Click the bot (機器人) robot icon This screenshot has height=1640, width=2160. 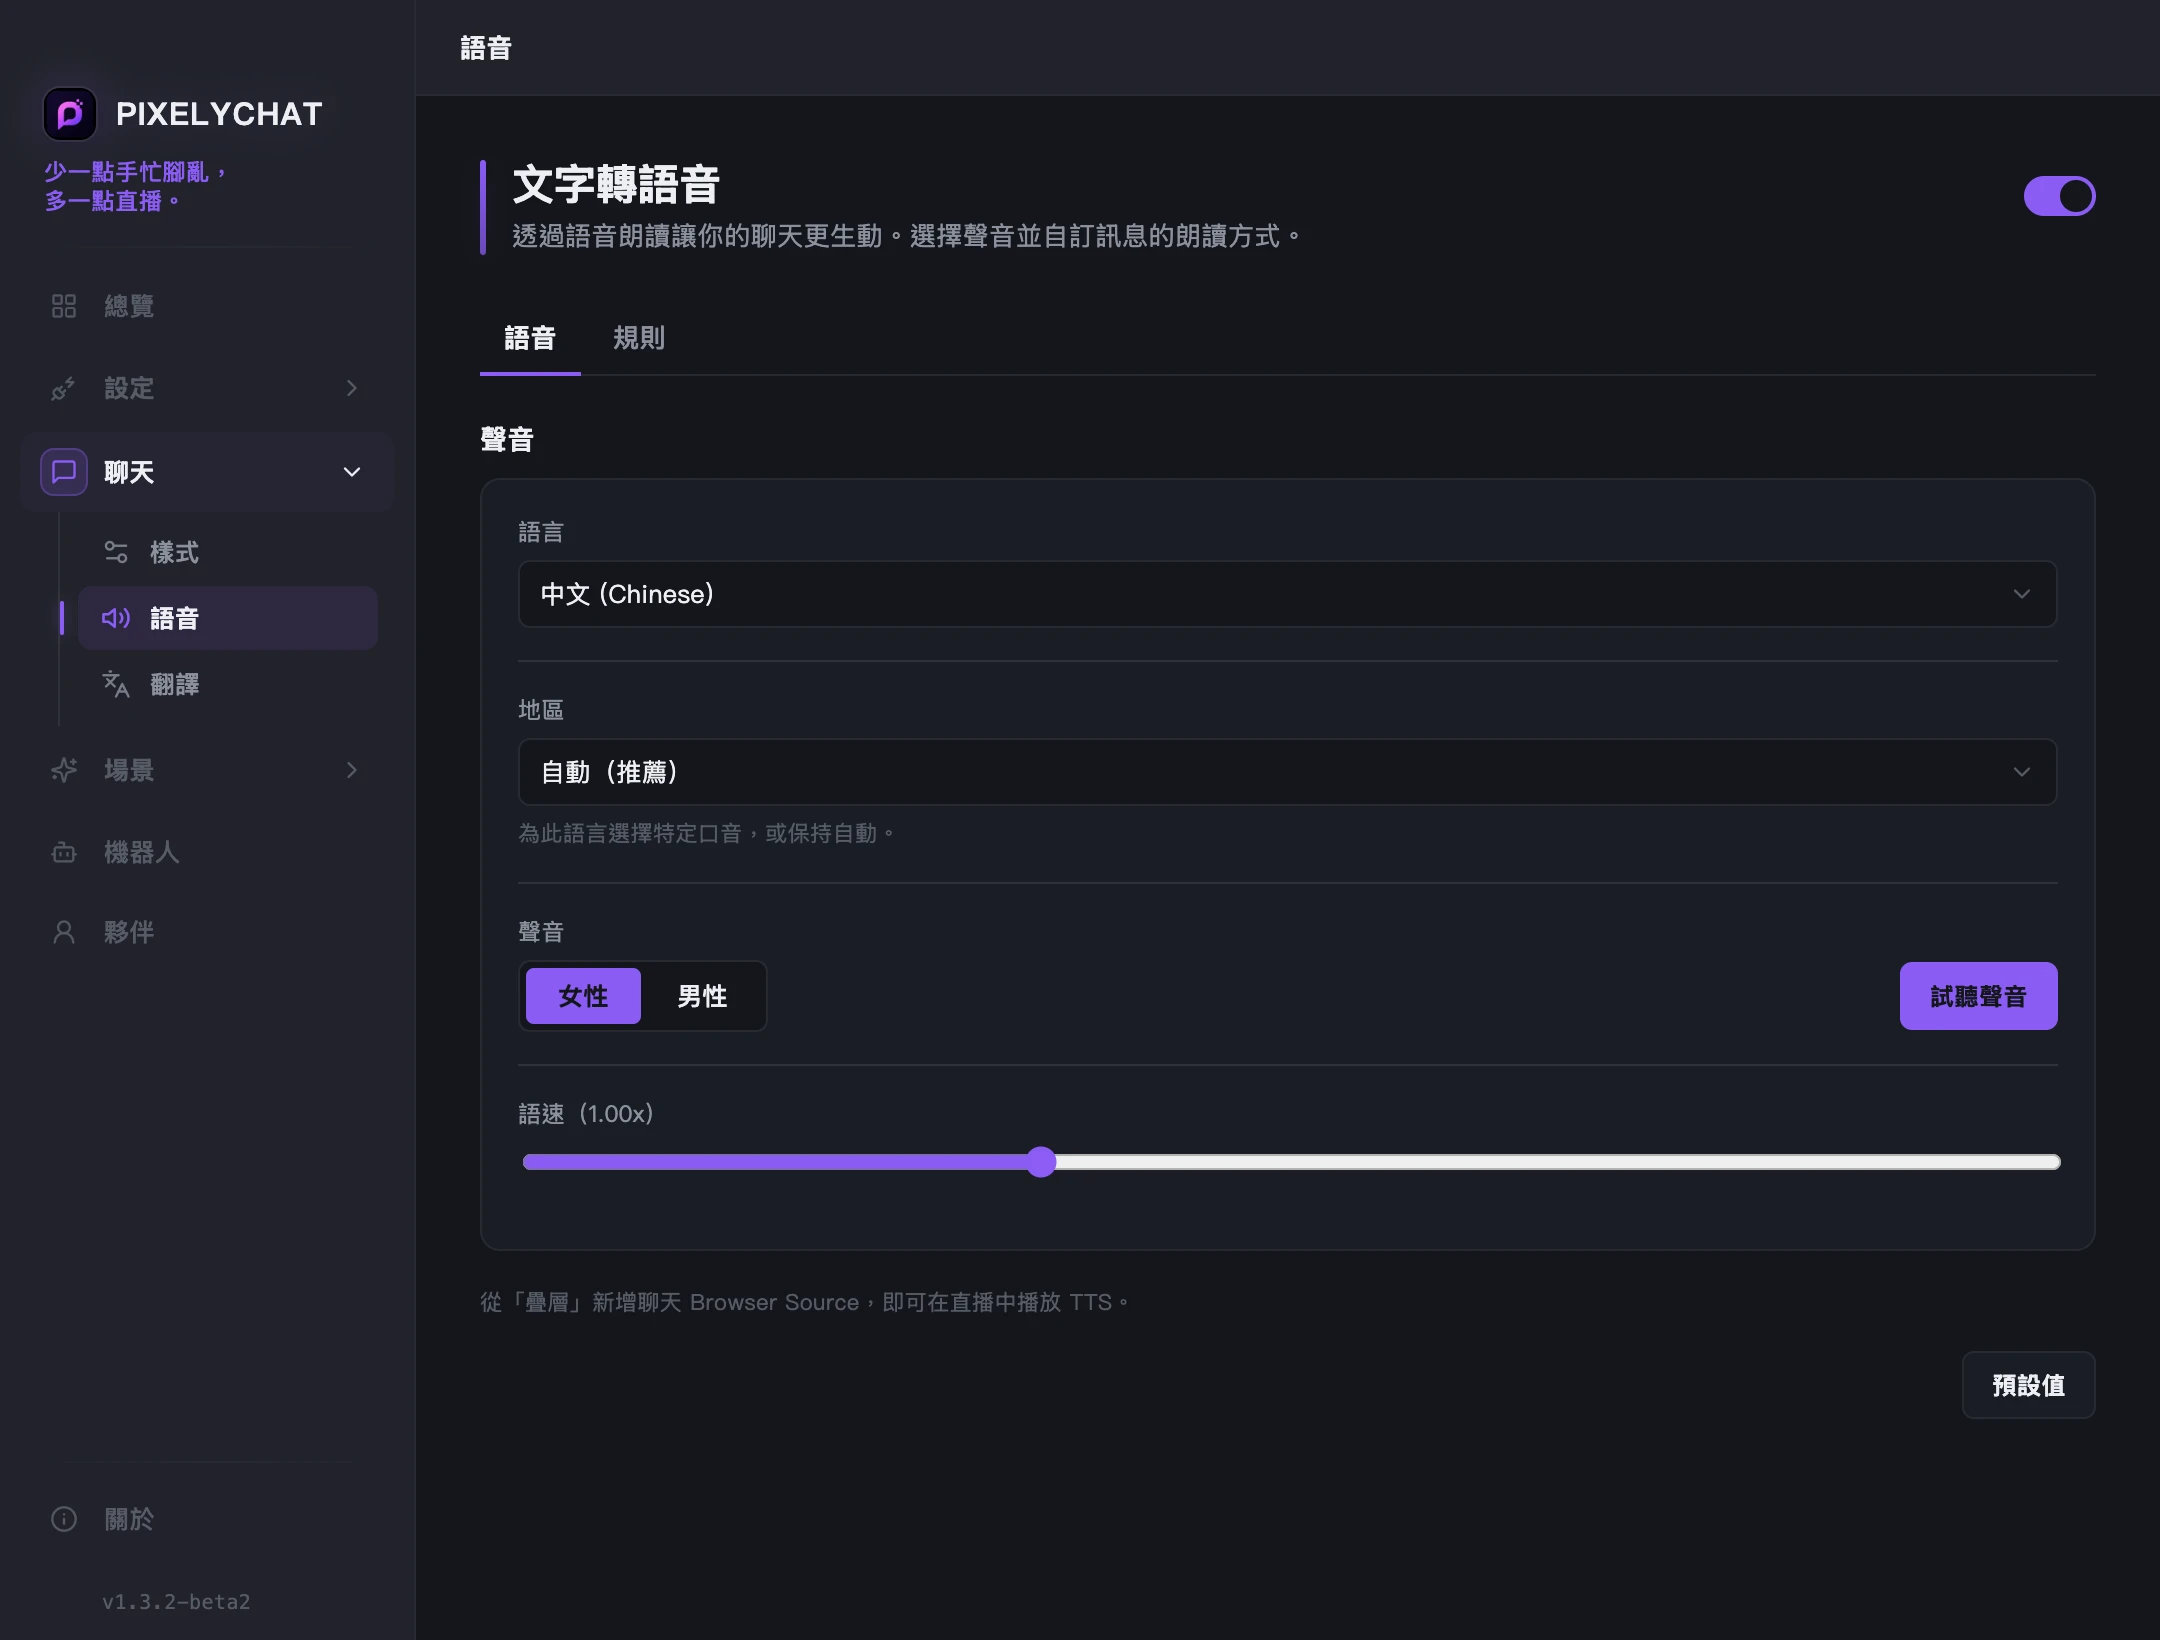64,852
